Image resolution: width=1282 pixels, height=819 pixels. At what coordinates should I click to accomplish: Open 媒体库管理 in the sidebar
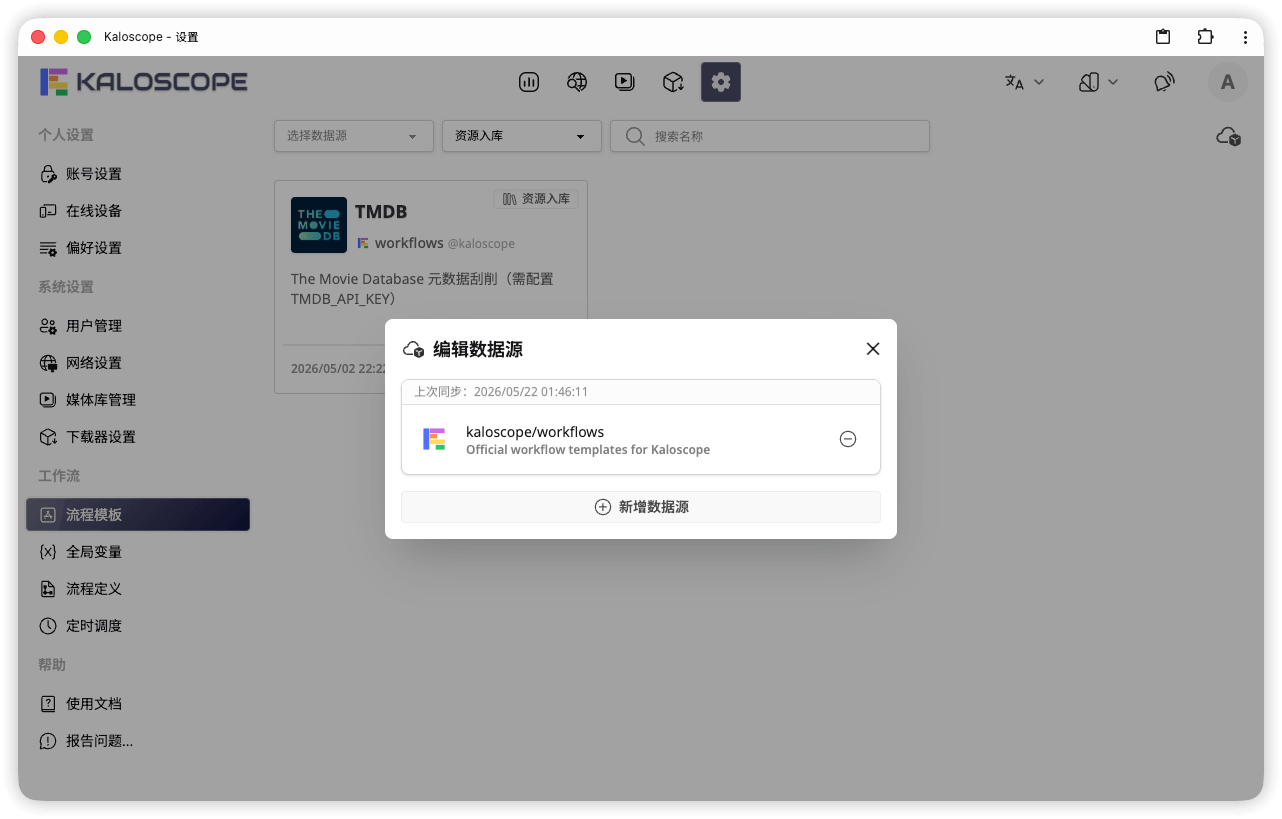pyautogui.click(x=138, y=400)
